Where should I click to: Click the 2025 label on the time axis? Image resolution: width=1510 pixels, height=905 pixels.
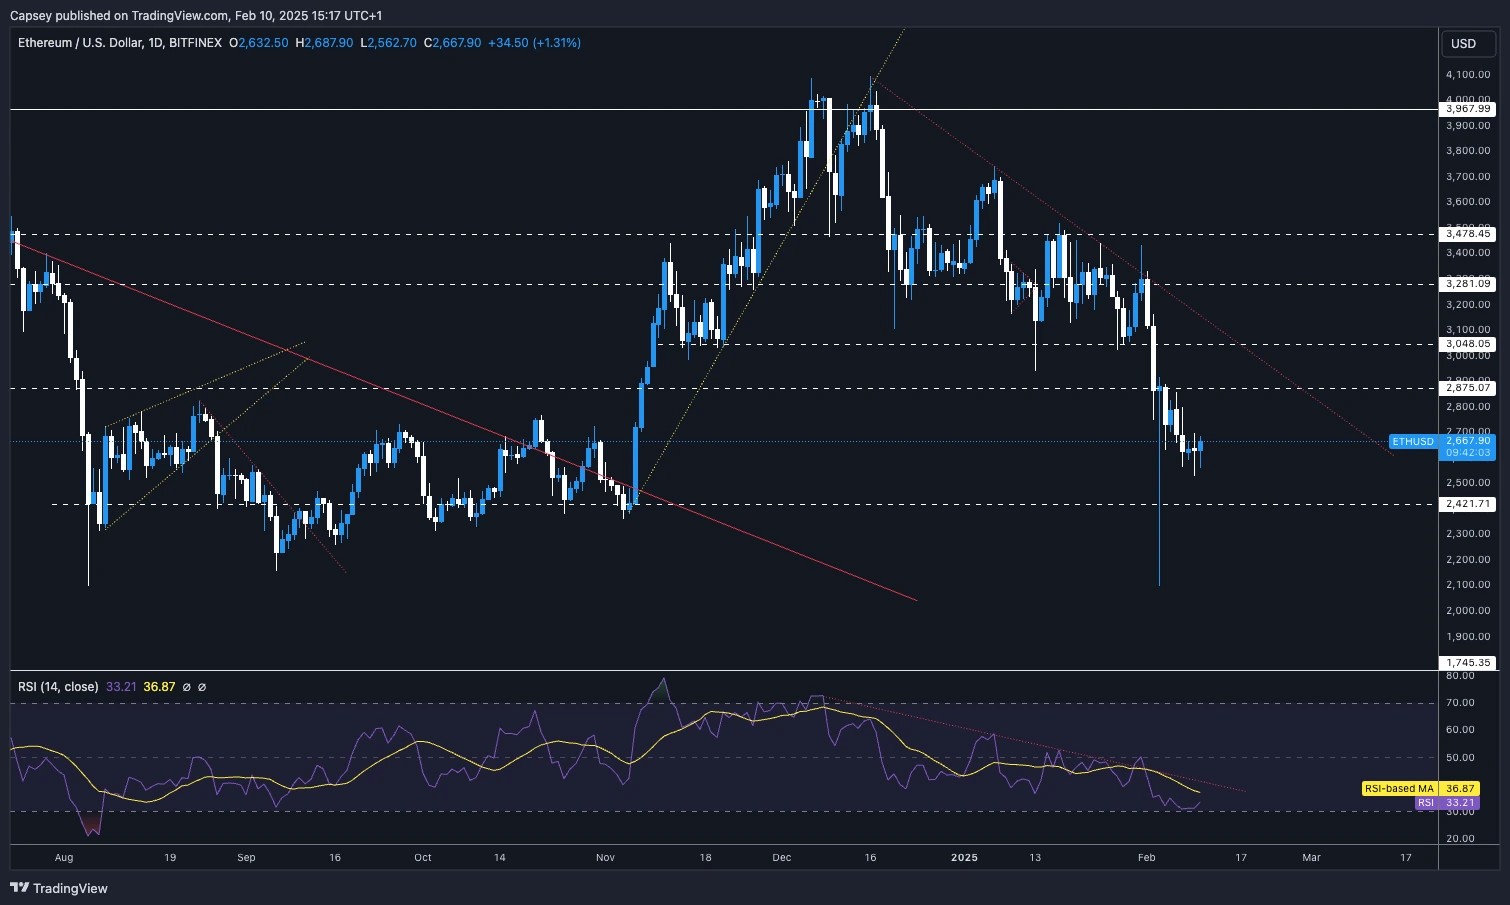tap(965, 857)
